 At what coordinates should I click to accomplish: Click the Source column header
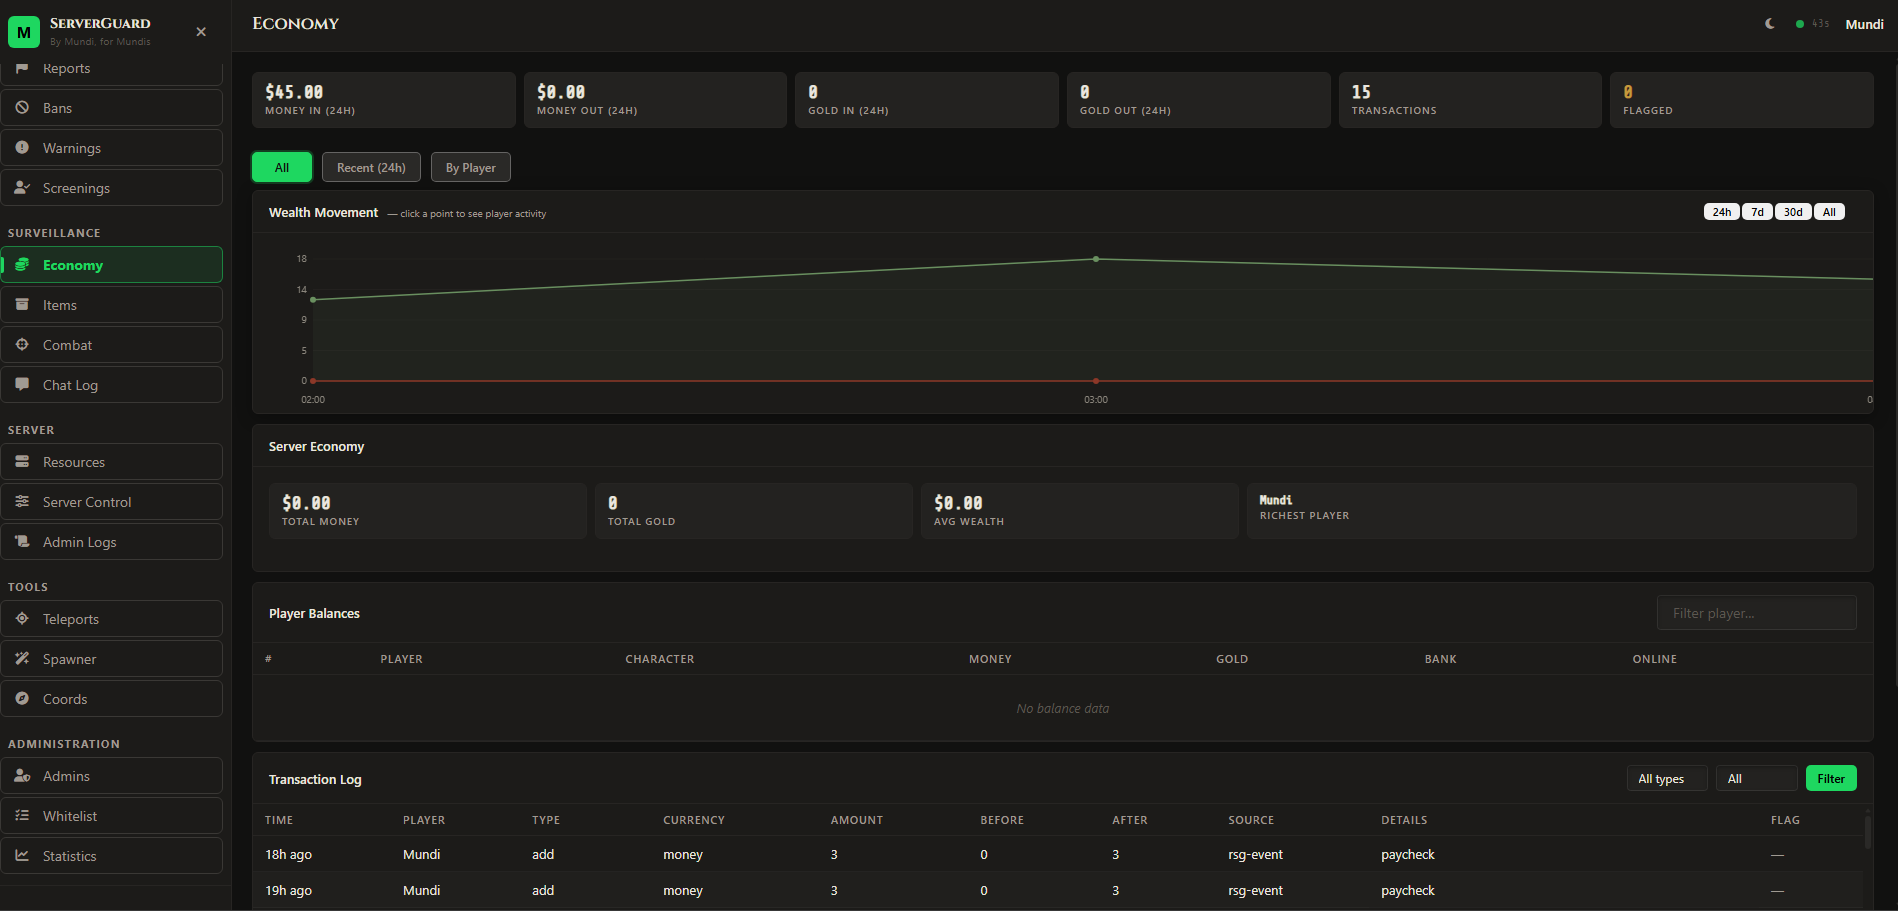click(x=1251, y=820)
